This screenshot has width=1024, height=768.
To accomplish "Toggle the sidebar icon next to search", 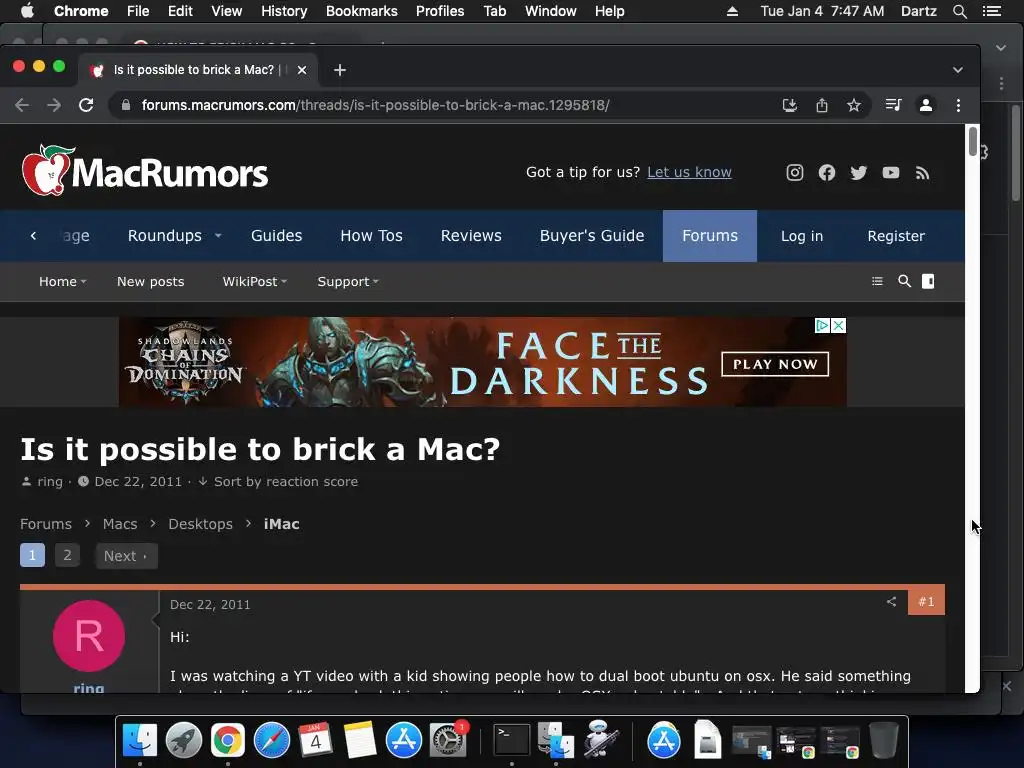I will tap(928, 281).
